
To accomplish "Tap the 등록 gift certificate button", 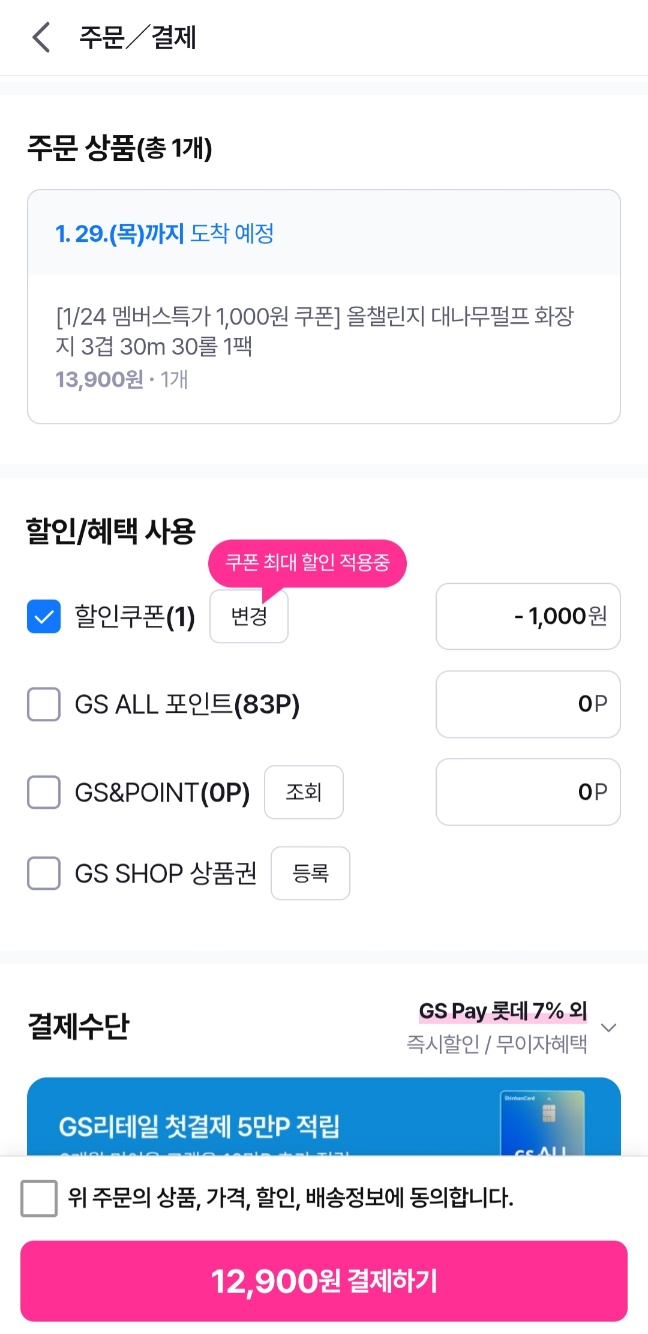I will (x=310, y=874).
